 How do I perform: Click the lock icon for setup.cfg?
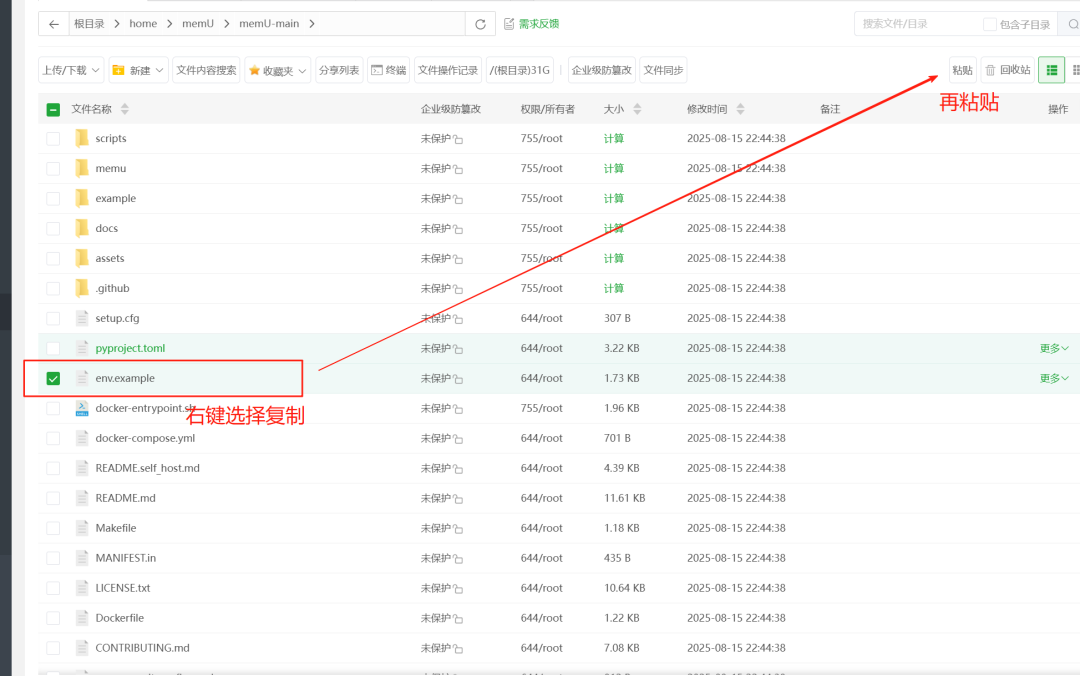pos(458,320)
